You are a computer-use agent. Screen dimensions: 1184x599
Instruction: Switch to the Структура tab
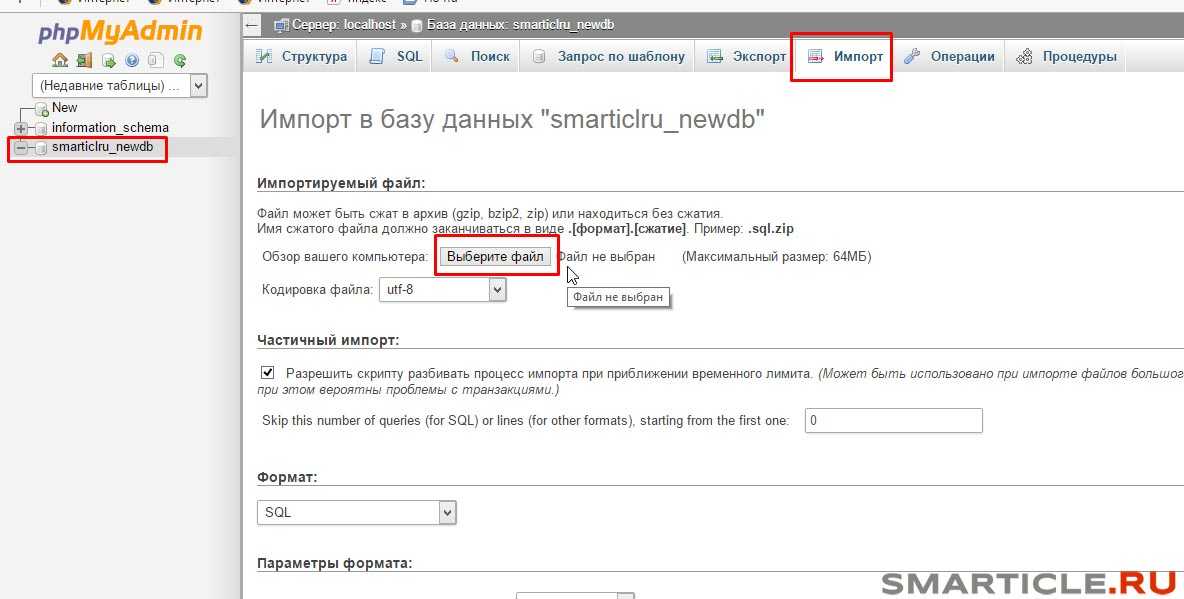(302, 56)
